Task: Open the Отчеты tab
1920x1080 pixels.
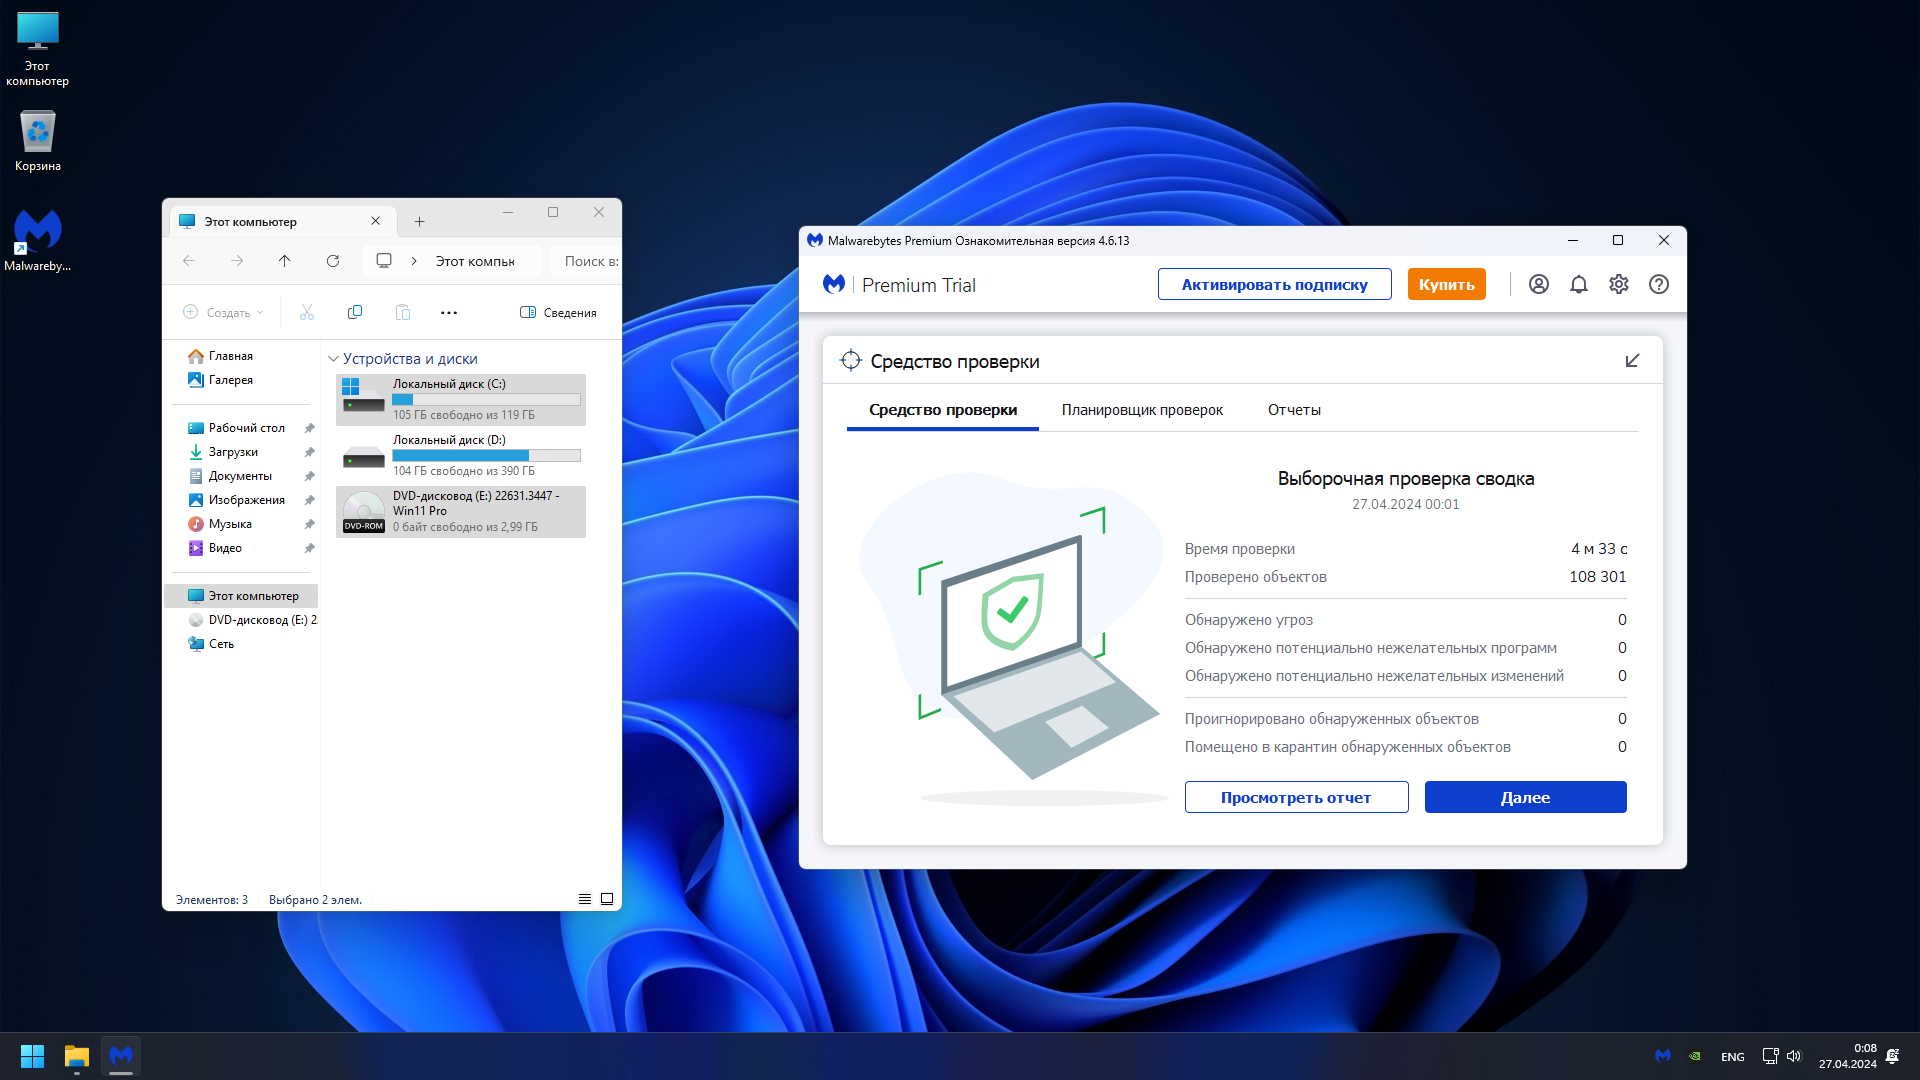Action: 1294,410
